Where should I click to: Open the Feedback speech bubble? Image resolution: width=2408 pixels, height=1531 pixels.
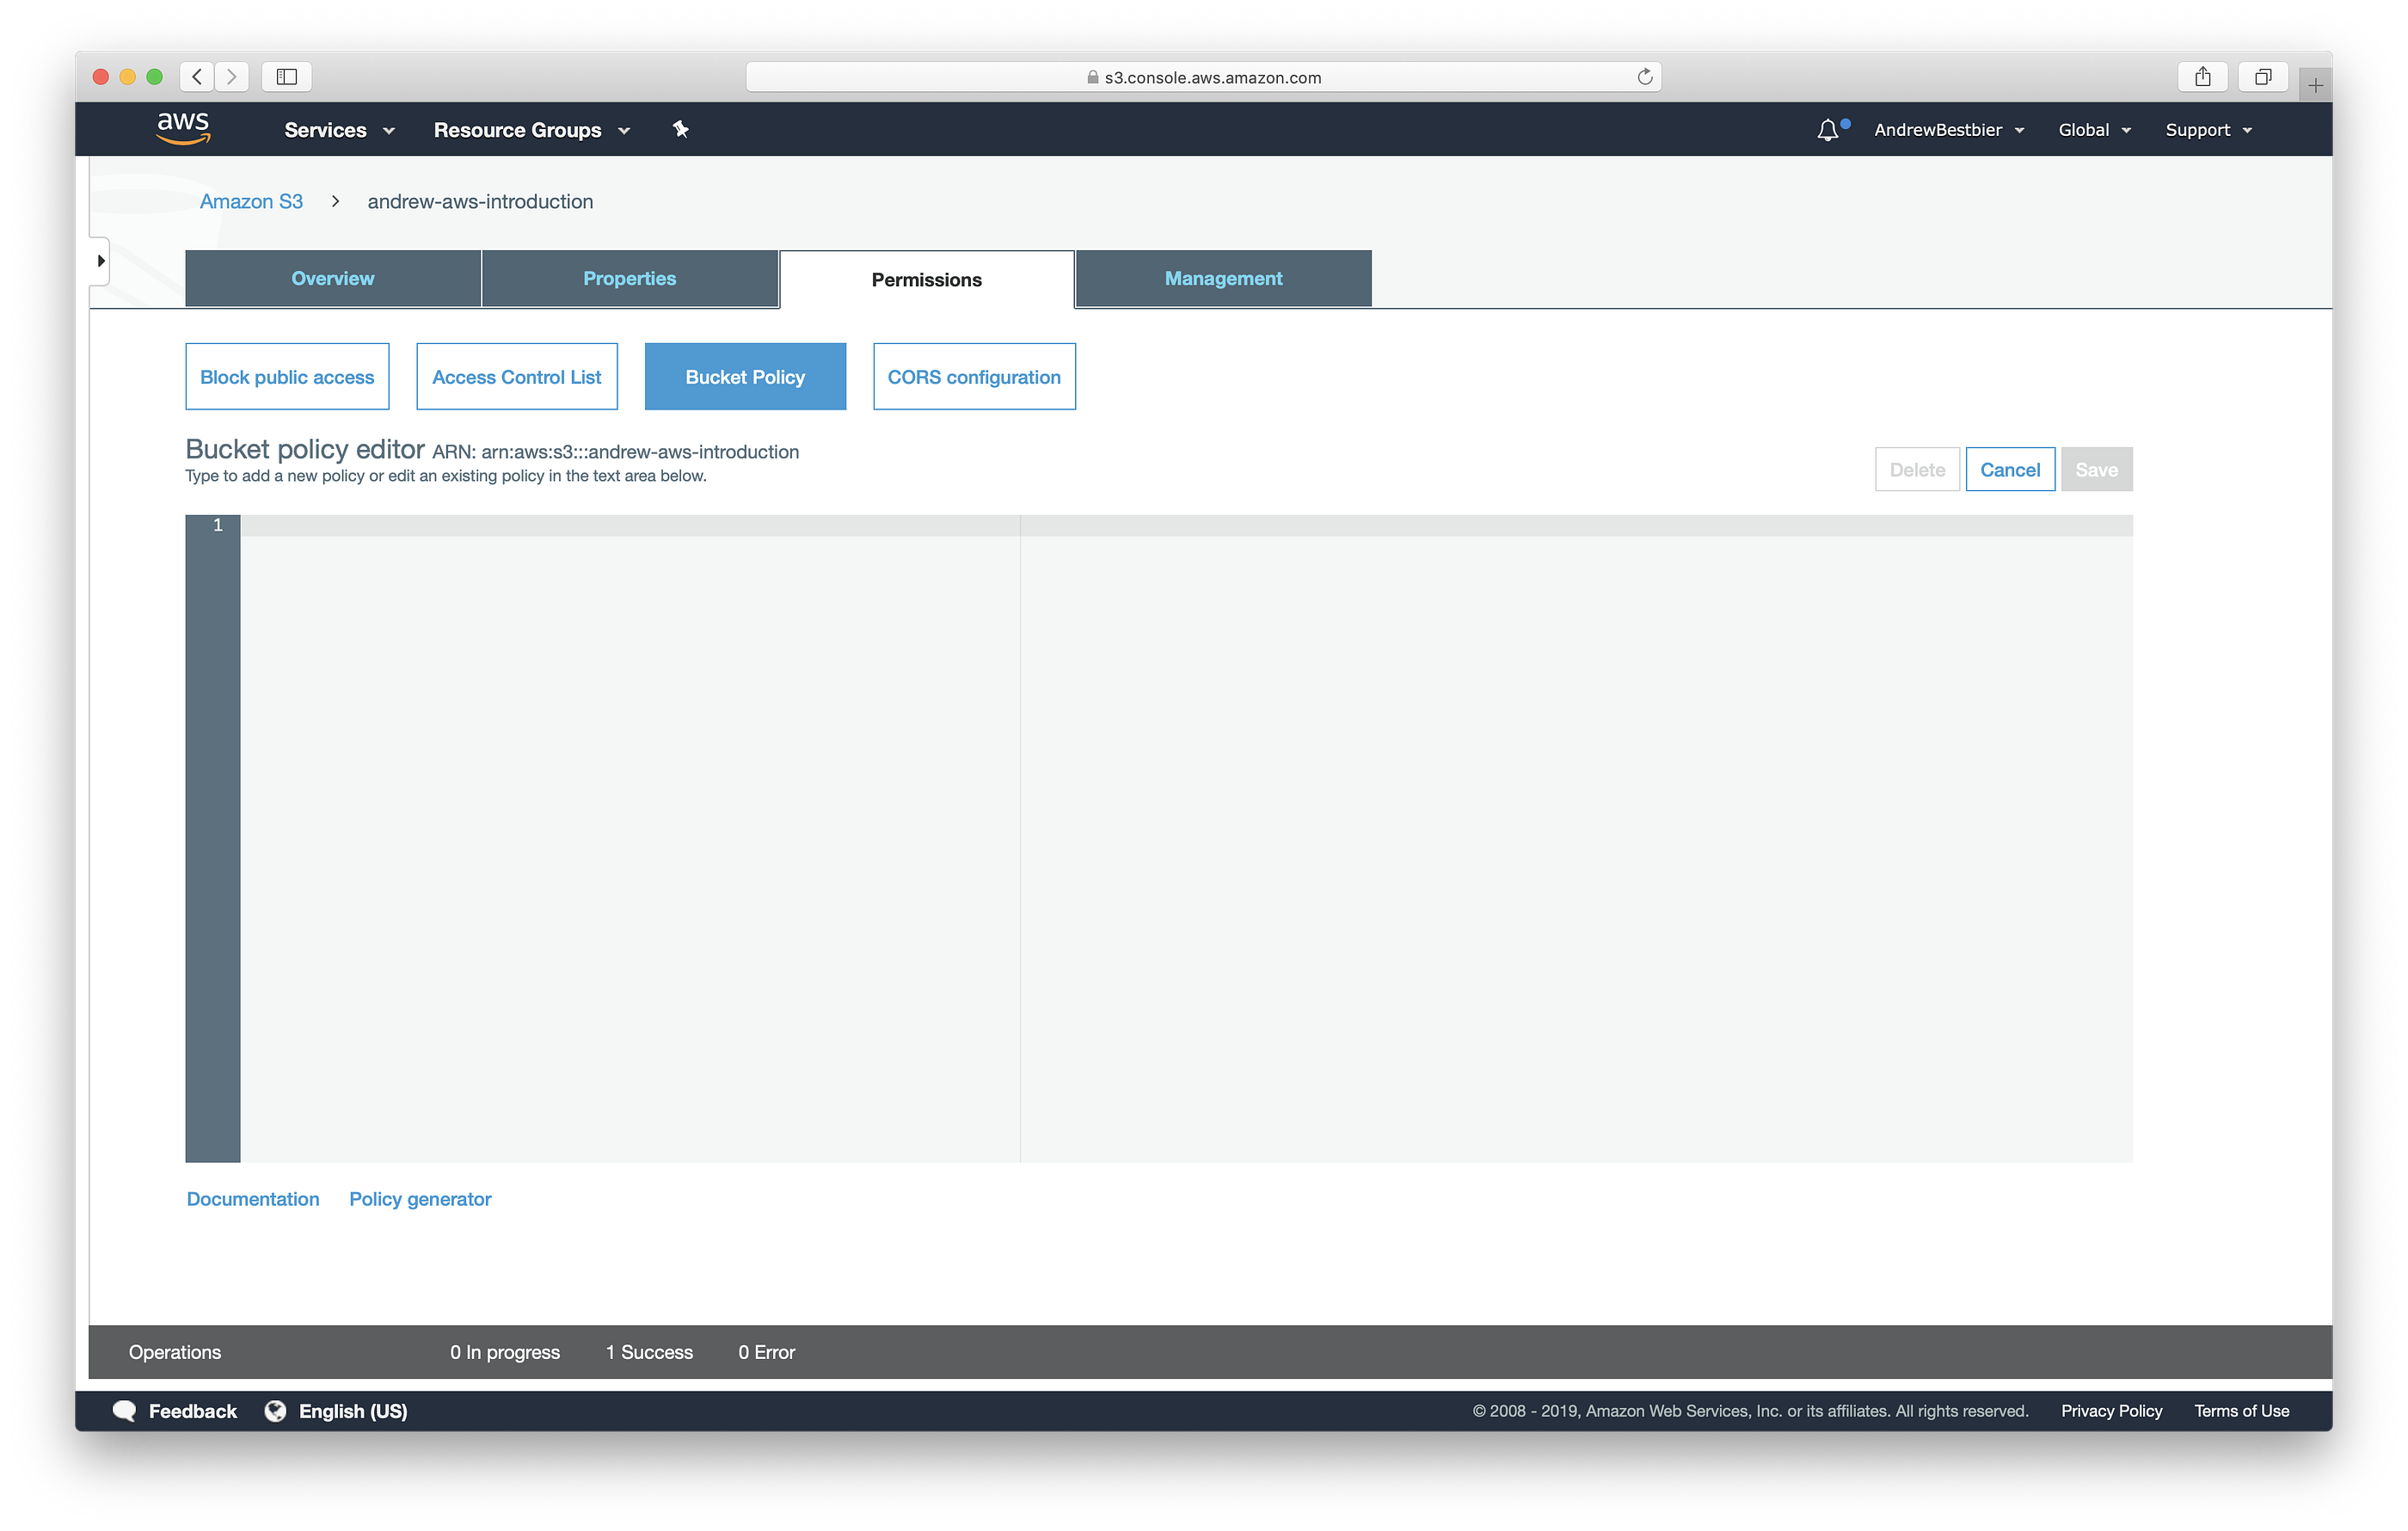126,1410
